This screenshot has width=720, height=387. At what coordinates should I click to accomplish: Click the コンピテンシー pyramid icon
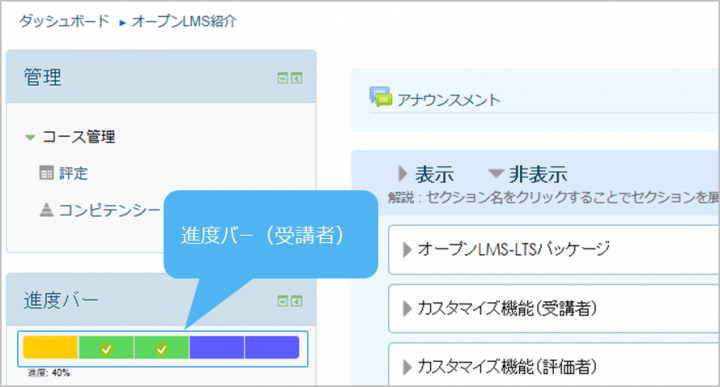tap(46, 210)
